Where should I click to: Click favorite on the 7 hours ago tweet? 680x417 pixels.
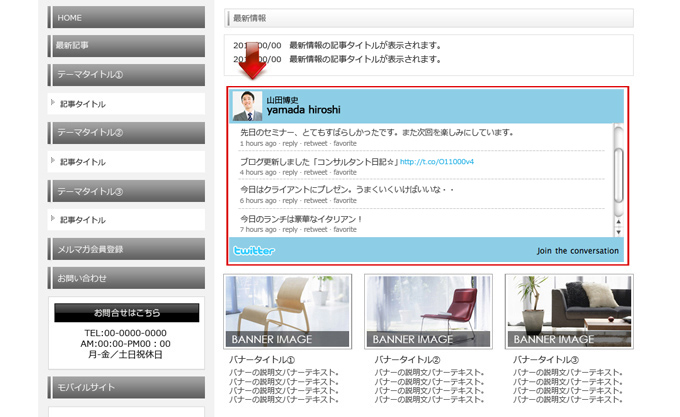[x=345, y=229]
